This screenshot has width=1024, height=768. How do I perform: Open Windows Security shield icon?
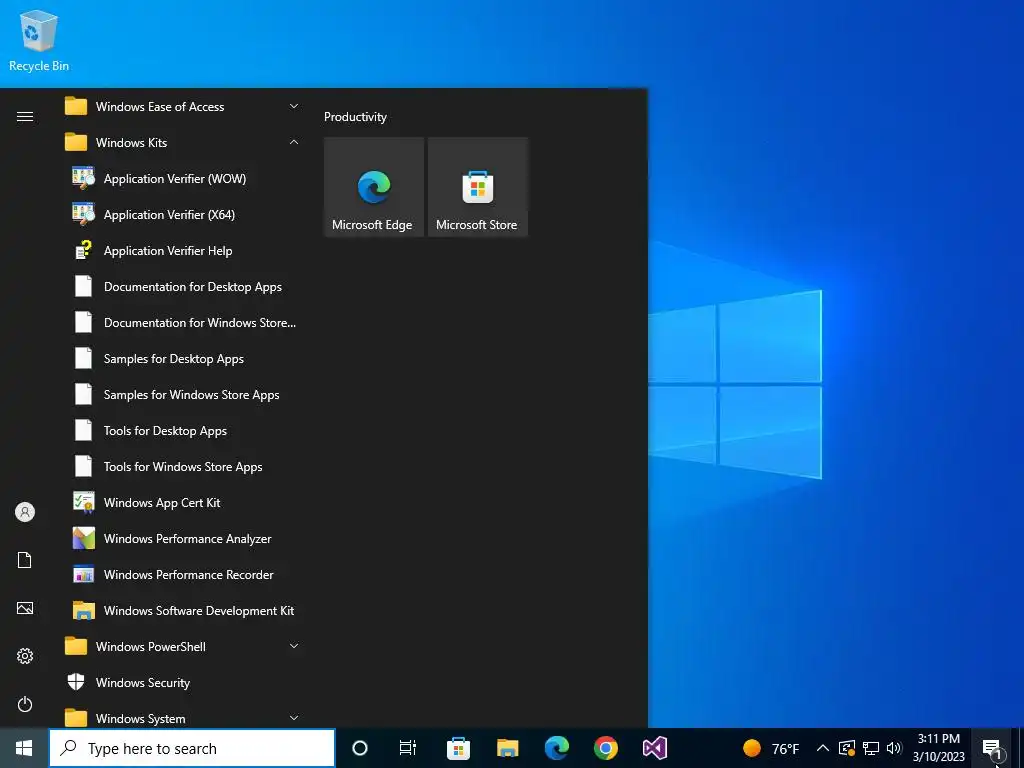click(76, 682)
